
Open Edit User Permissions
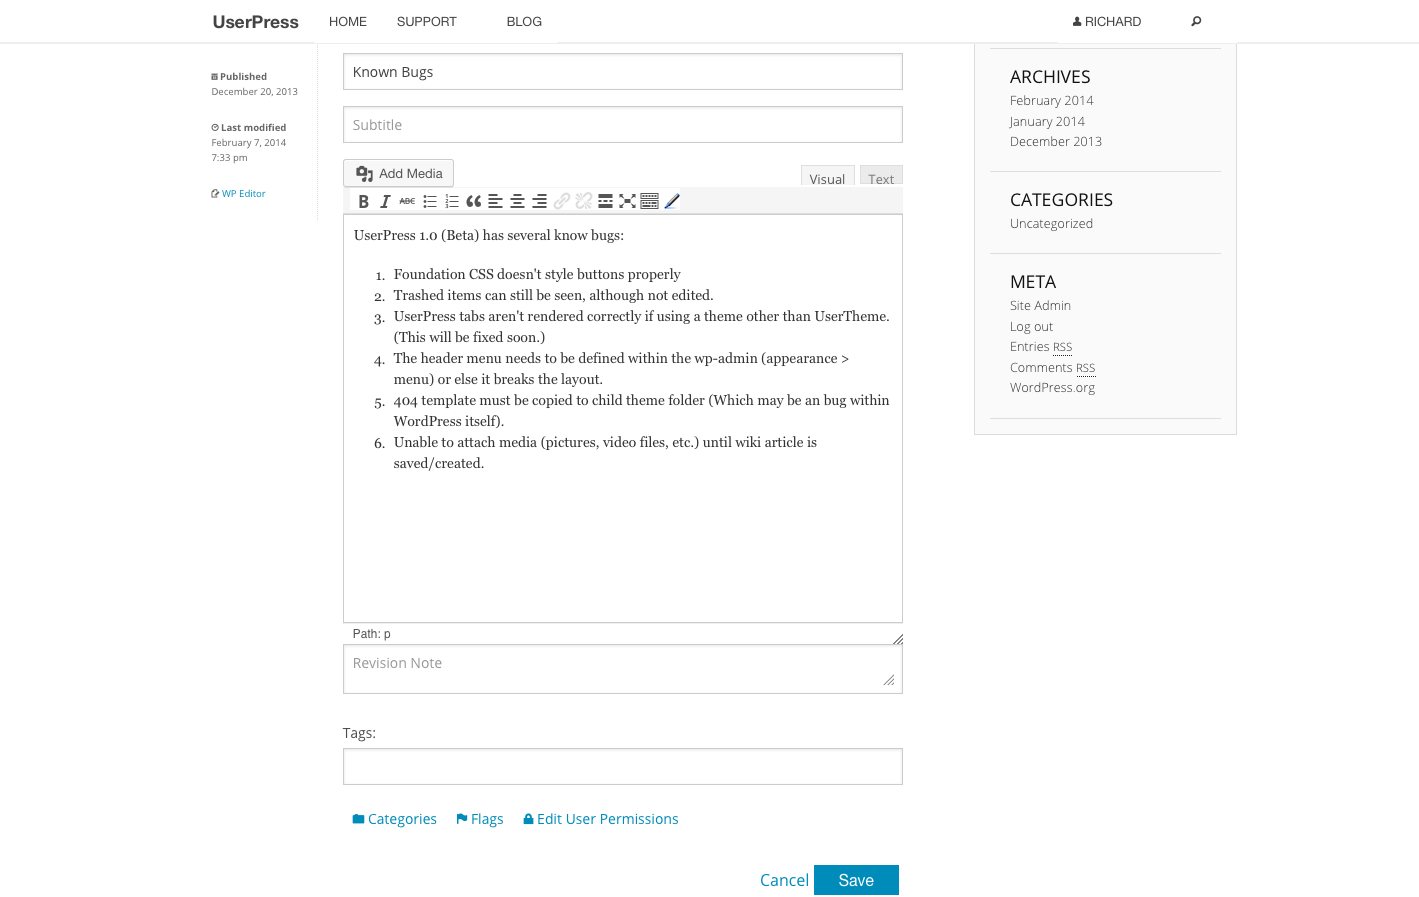pyautogui.click(x=600, y=819)
